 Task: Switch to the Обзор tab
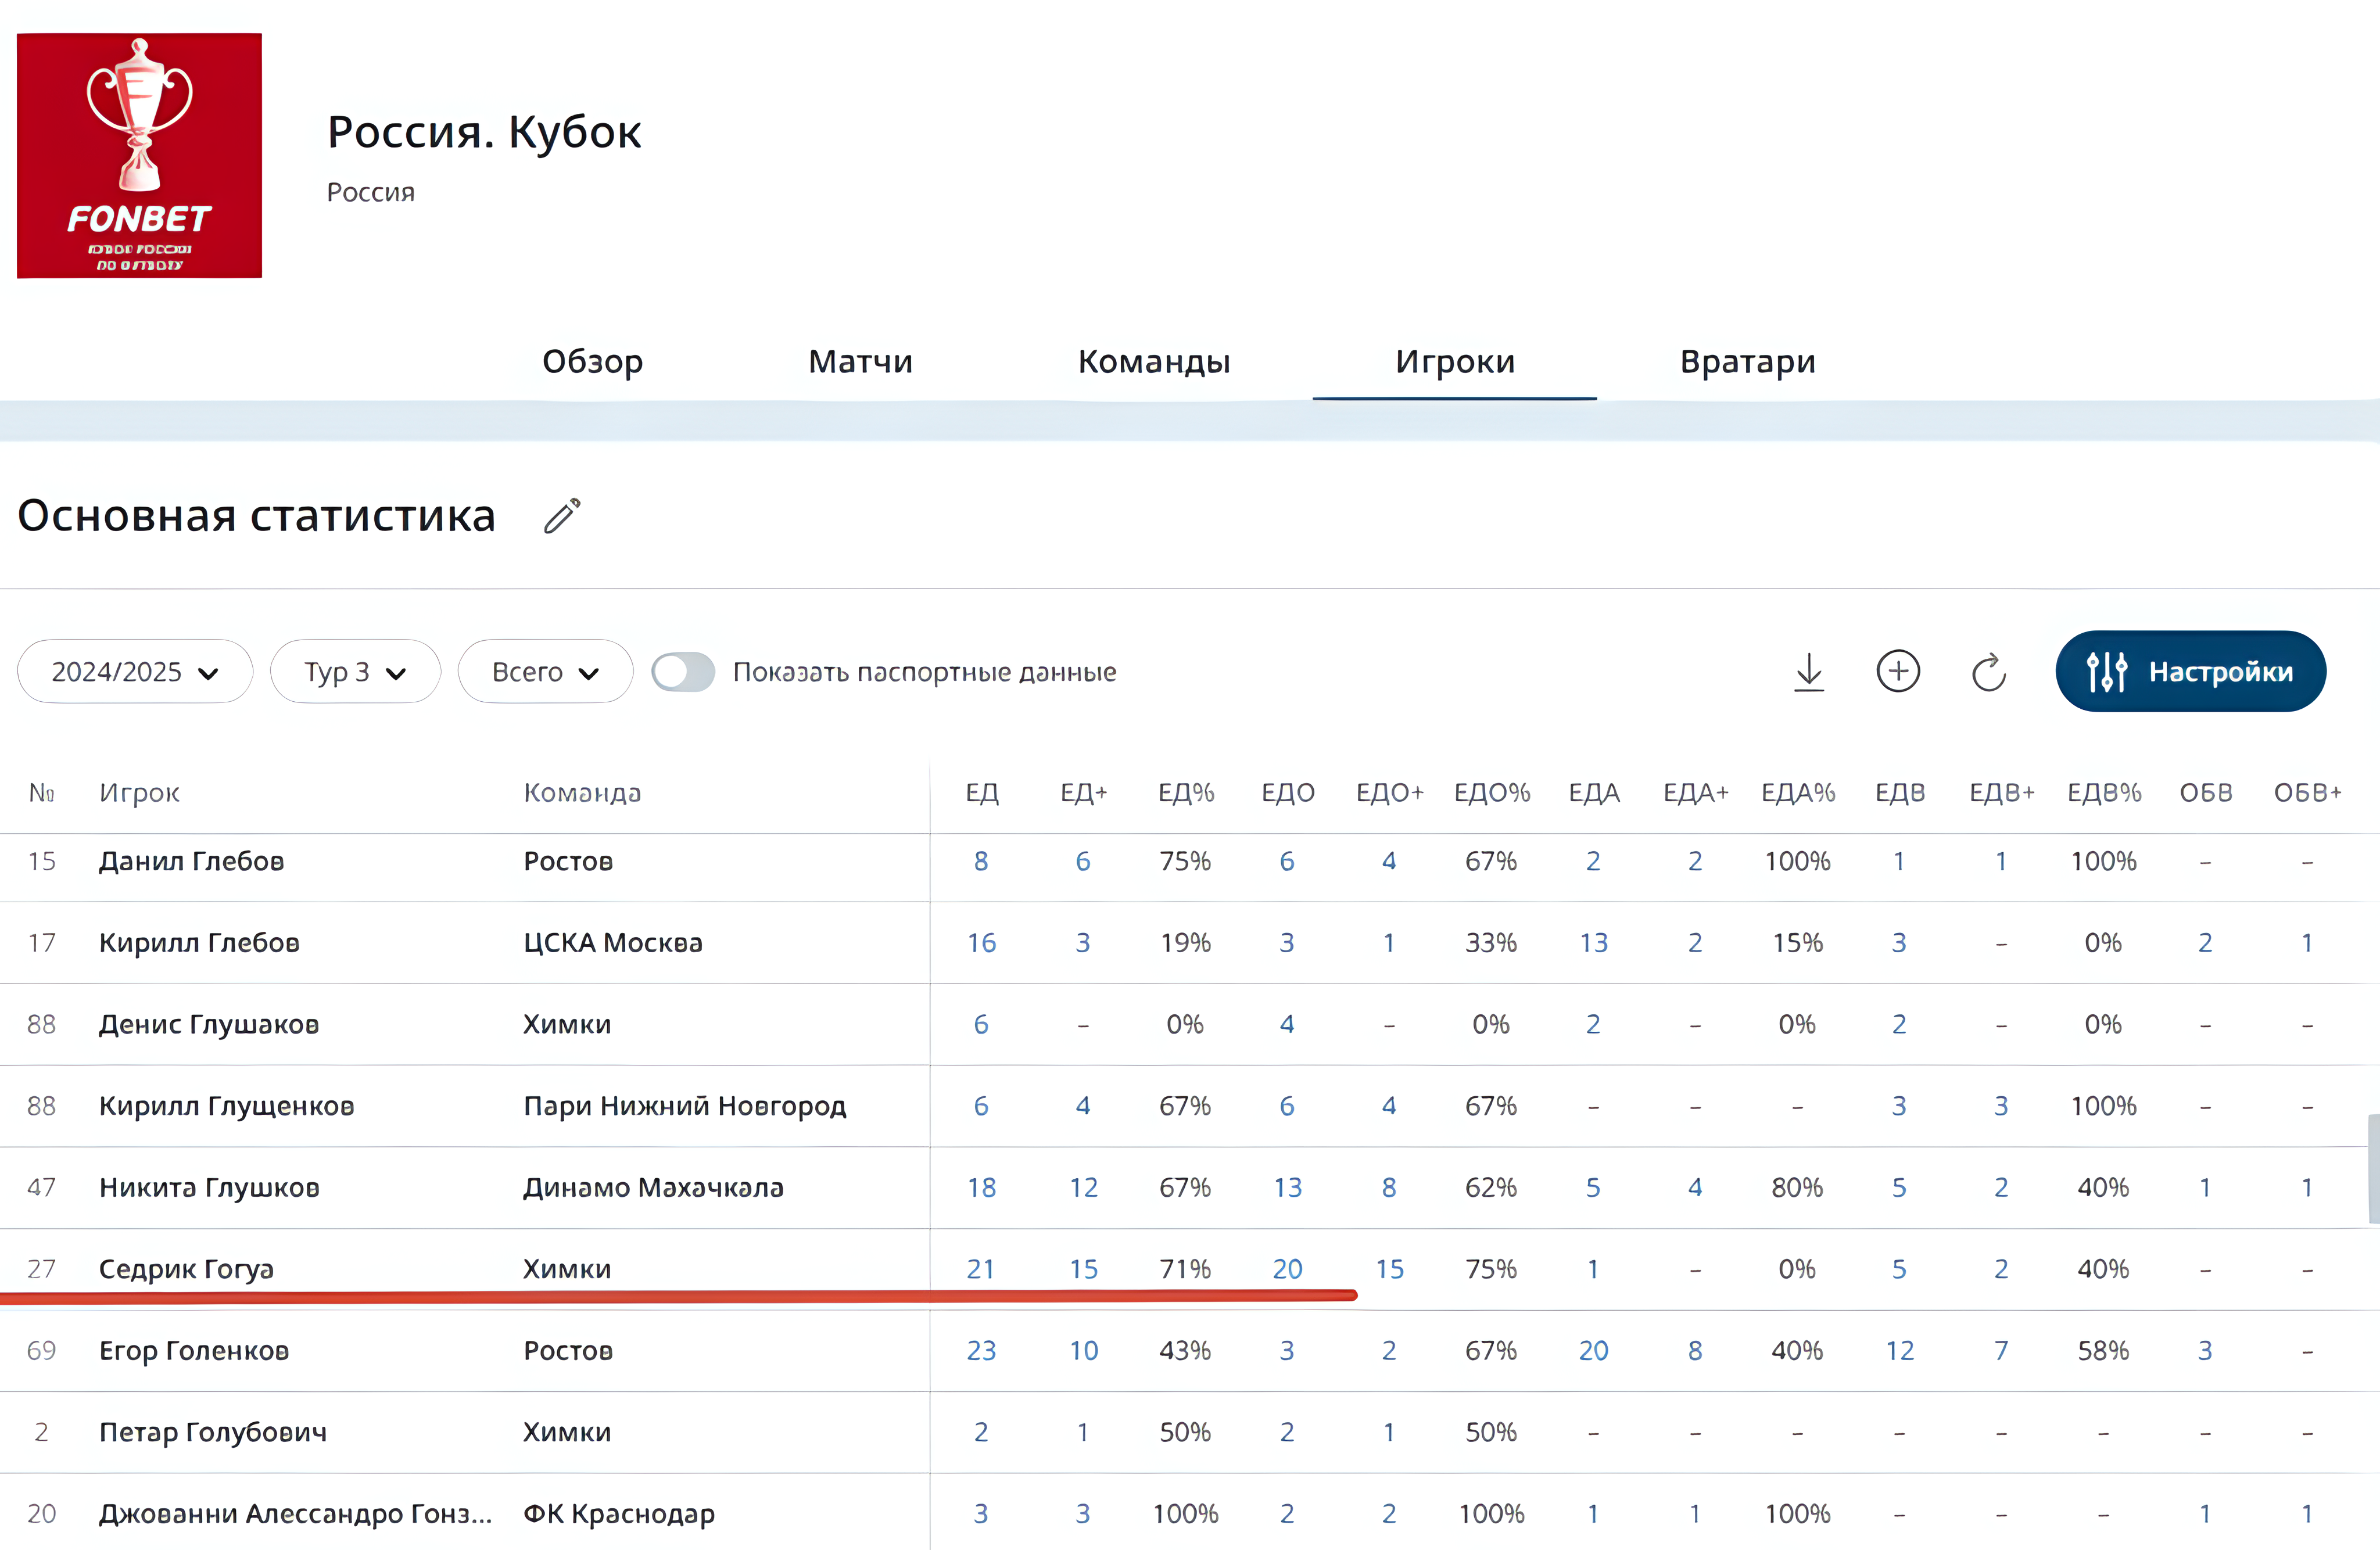(592, 361)
